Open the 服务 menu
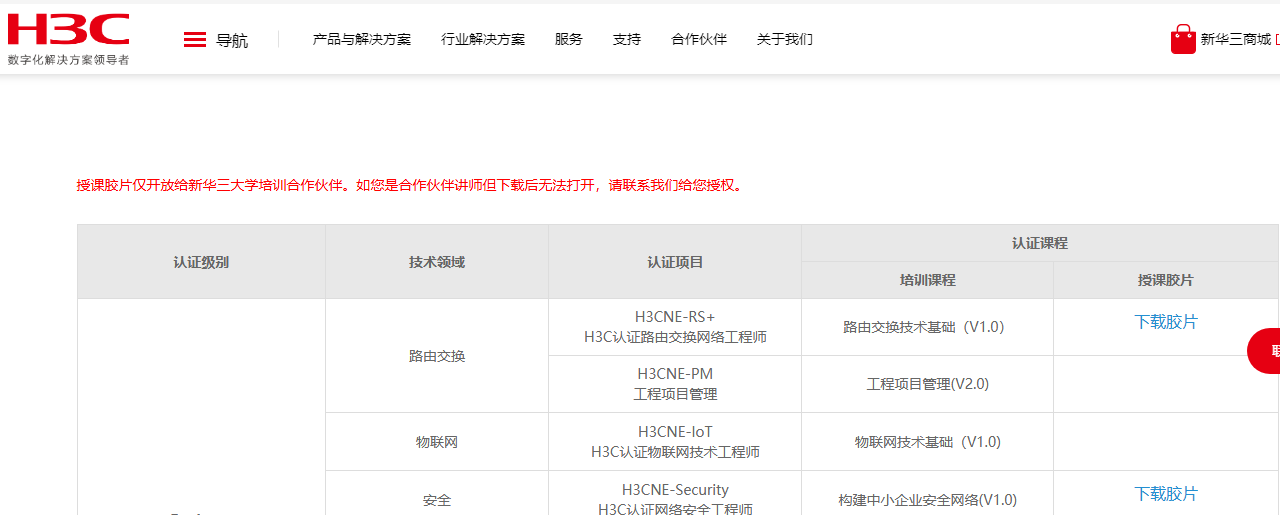The image size is (1280, 515). click(569, 40)
